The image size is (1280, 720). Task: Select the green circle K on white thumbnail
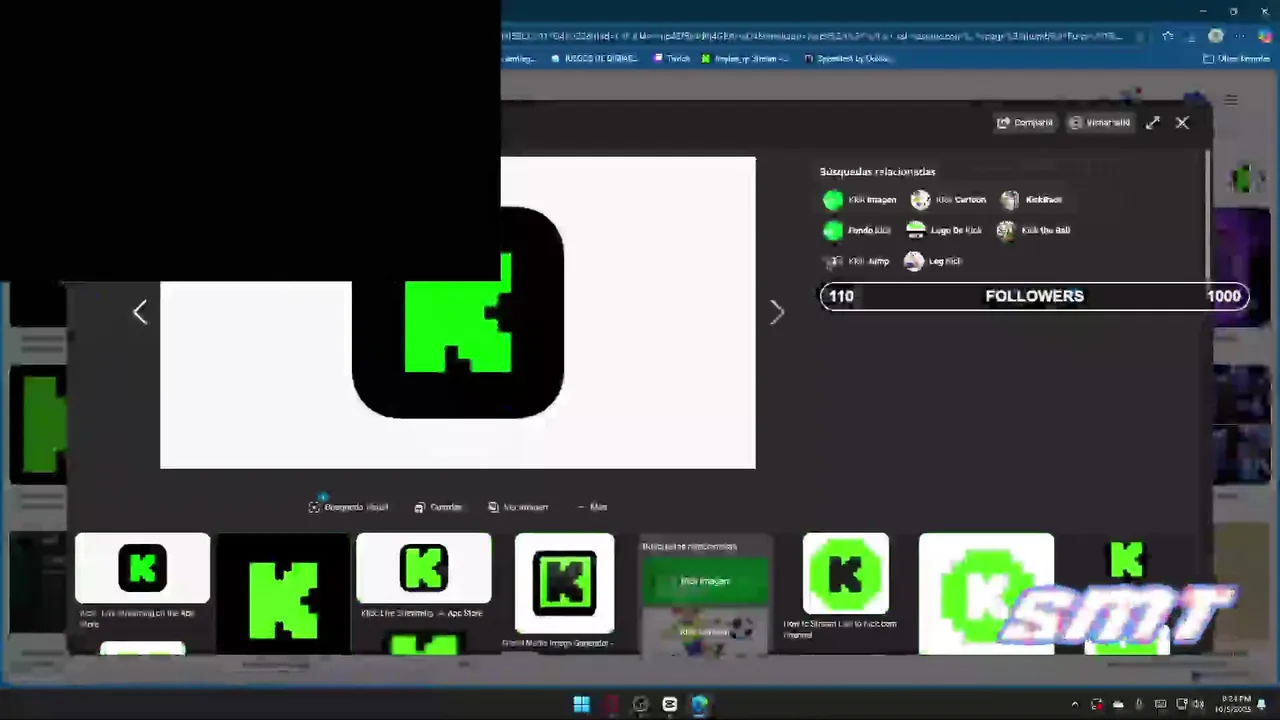coord(986,594)
